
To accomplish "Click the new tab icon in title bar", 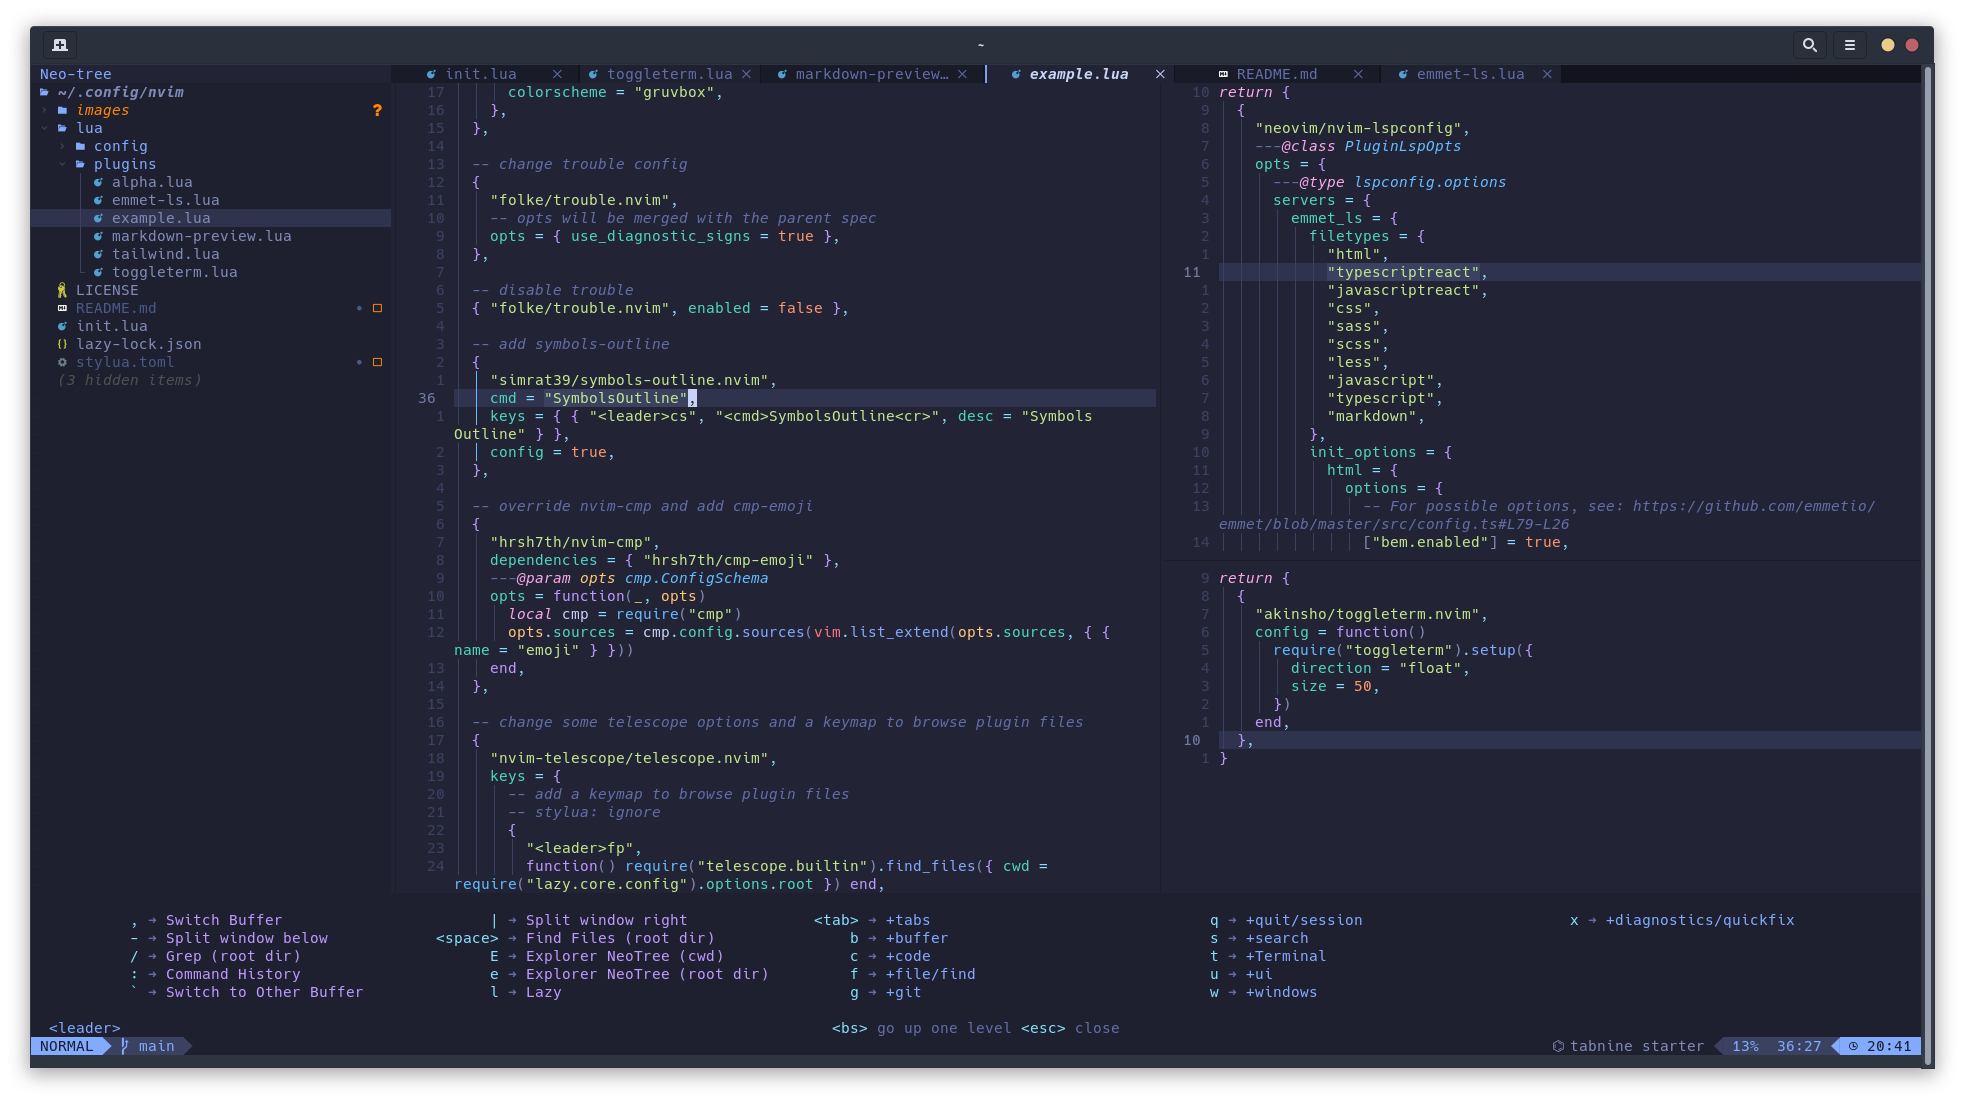I will (x=60, y=45).
